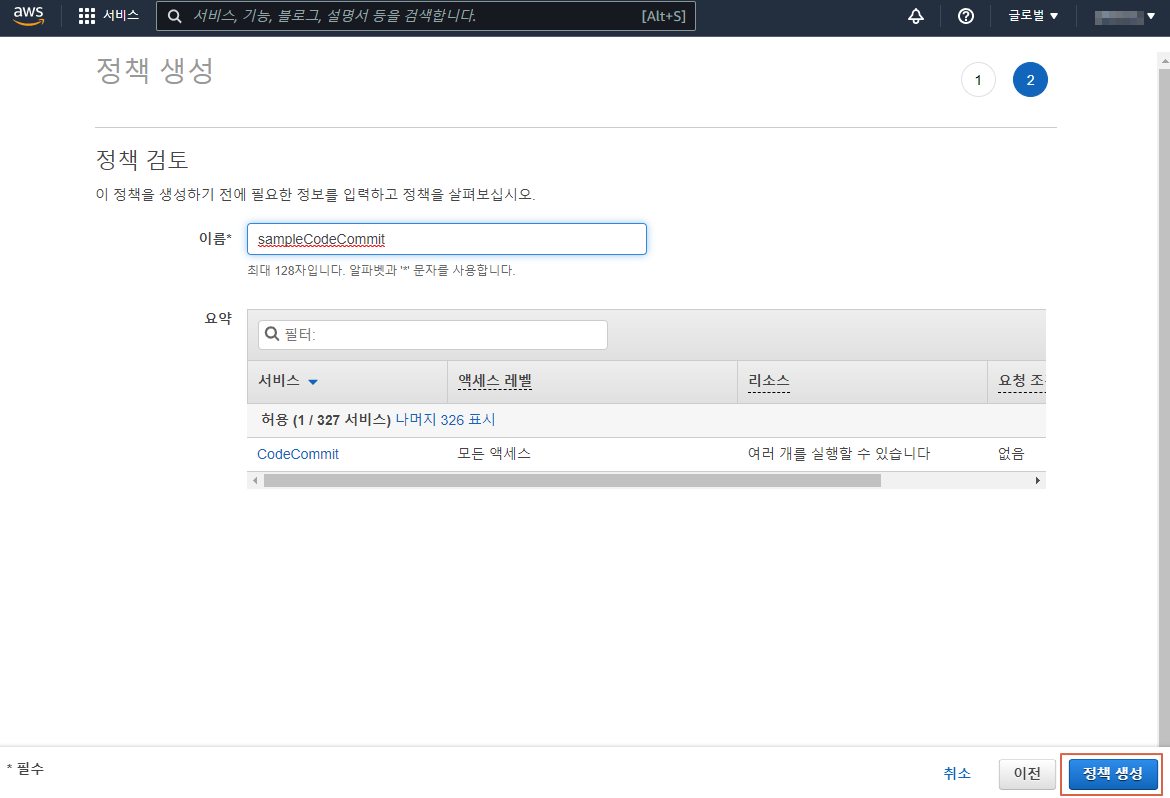The height and width of the screenshot is (798, 1170).
Task: Open the 글로벌 region dropdown
Action: click(x=1033, y=16)
